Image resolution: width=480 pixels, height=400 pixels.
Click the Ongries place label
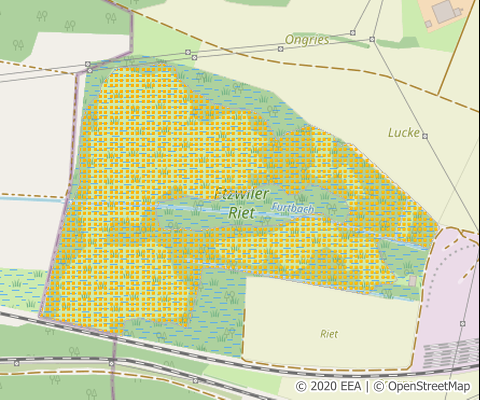coord(307,40)
